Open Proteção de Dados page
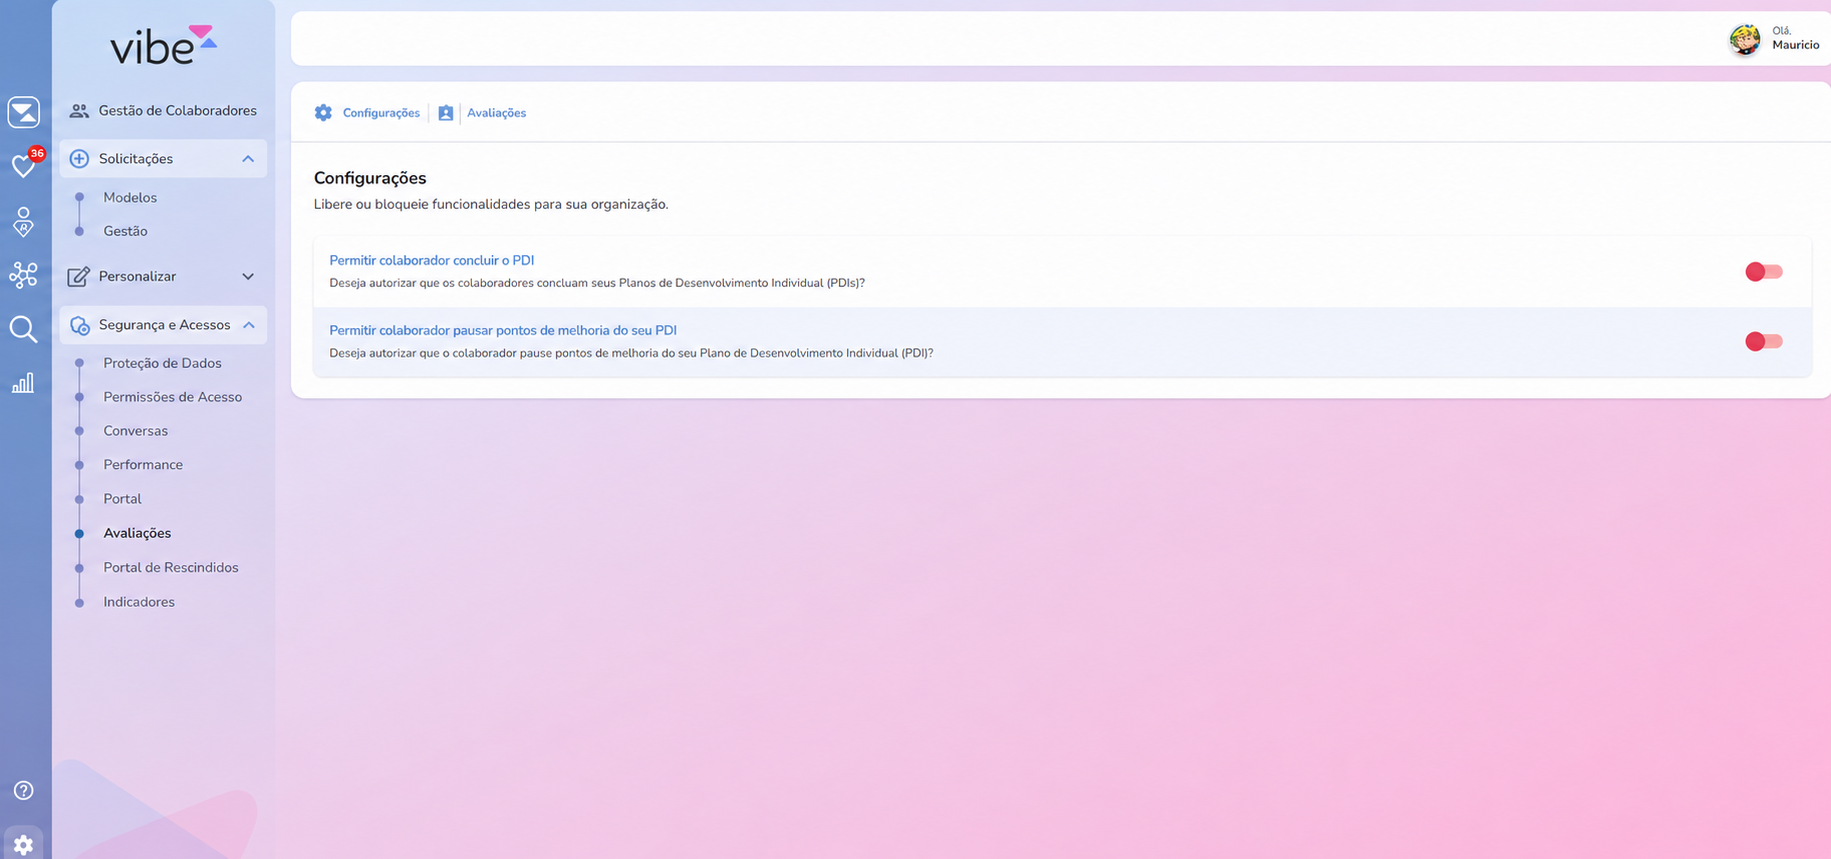Screen dimensions: 1831x859 click(x=162, y=363)
